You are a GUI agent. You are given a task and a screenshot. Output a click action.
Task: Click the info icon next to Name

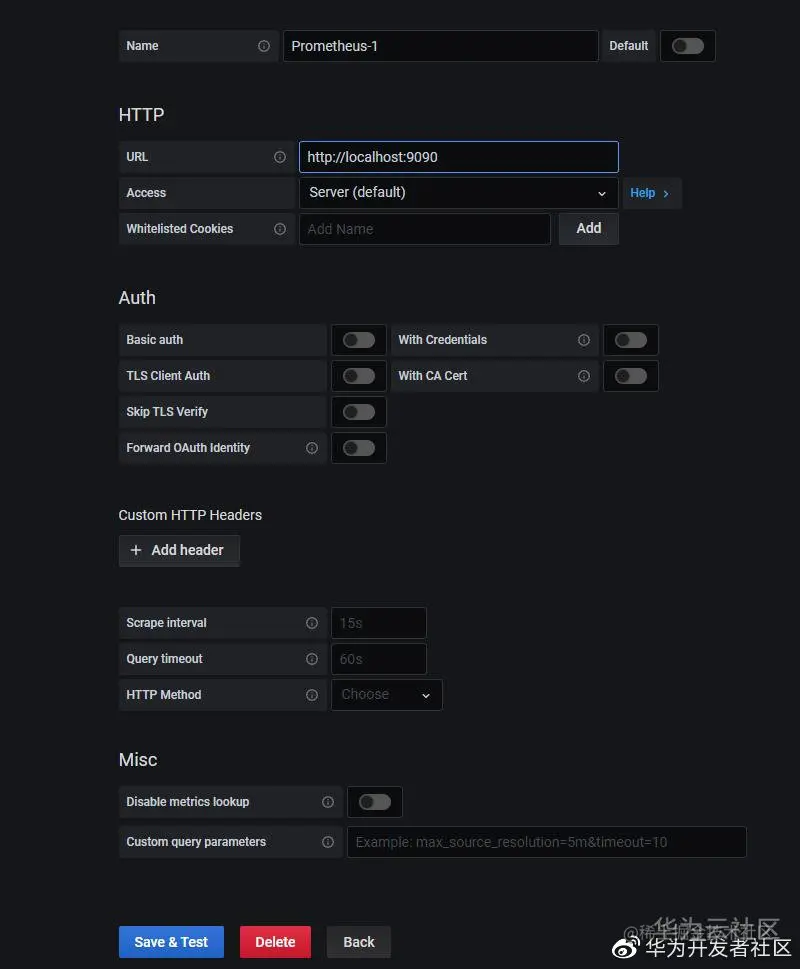click(264, 46)
